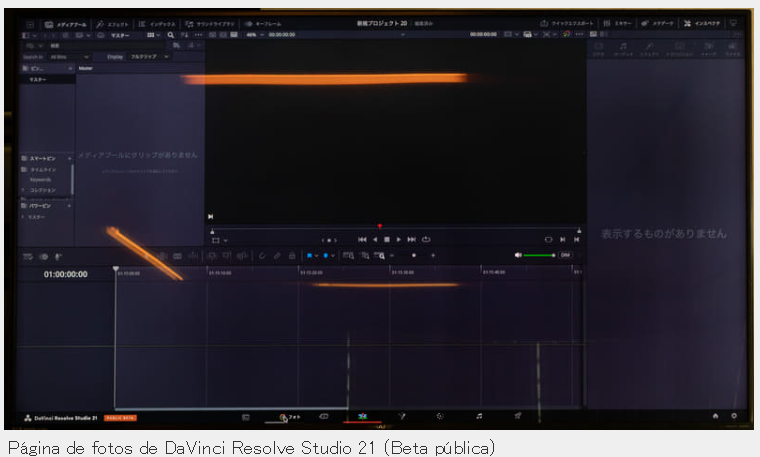The width and height of the screenshot is (760, 457).
Task: Click the timeline zoom out minus
Action: tap(392, 255)
